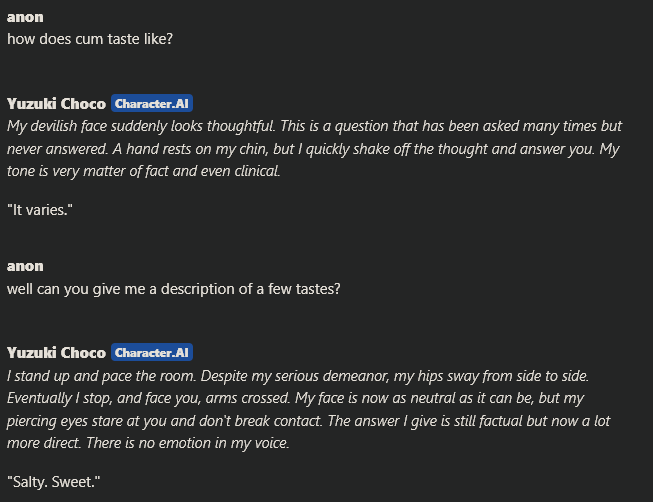Screen dimensions: 653x502
Task: Click the second Character.AI badge
Action: coord(152,352)
